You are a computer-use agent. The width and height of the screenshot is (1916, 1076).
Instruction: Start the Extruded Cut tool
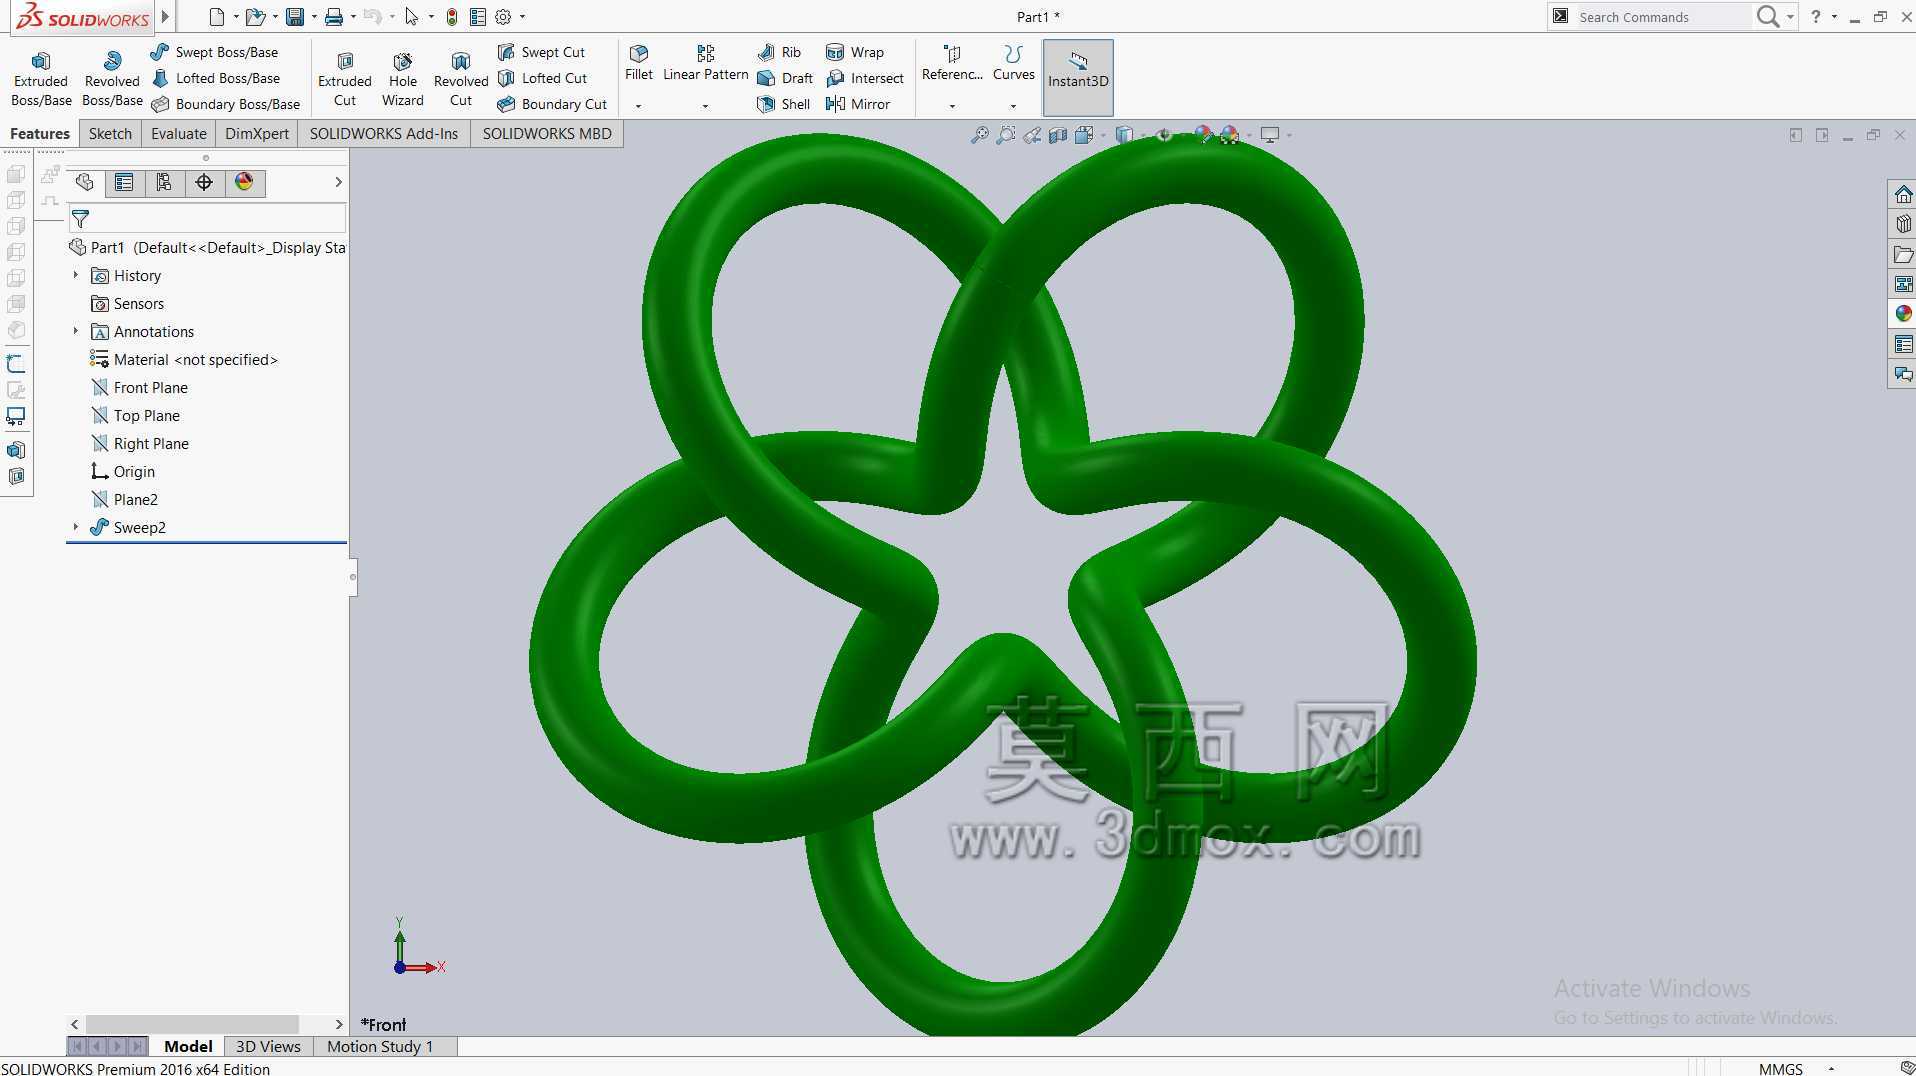(x=345, y=79)
